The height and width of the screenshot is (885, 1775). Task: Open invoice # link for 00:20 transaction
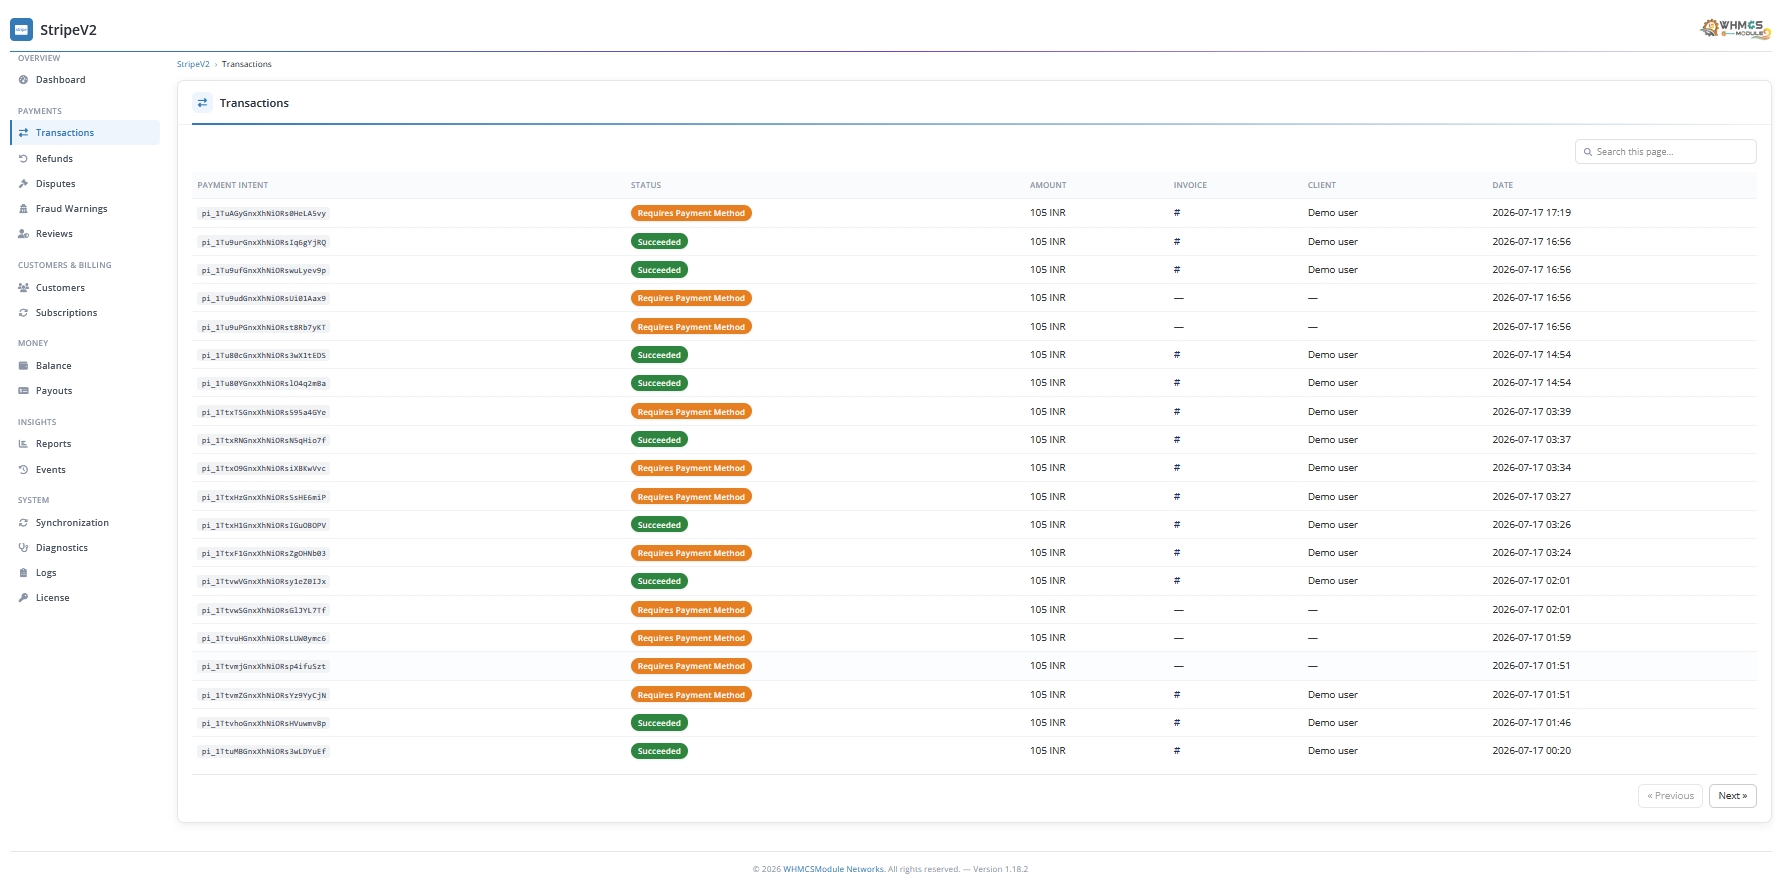coord(1177,751)
